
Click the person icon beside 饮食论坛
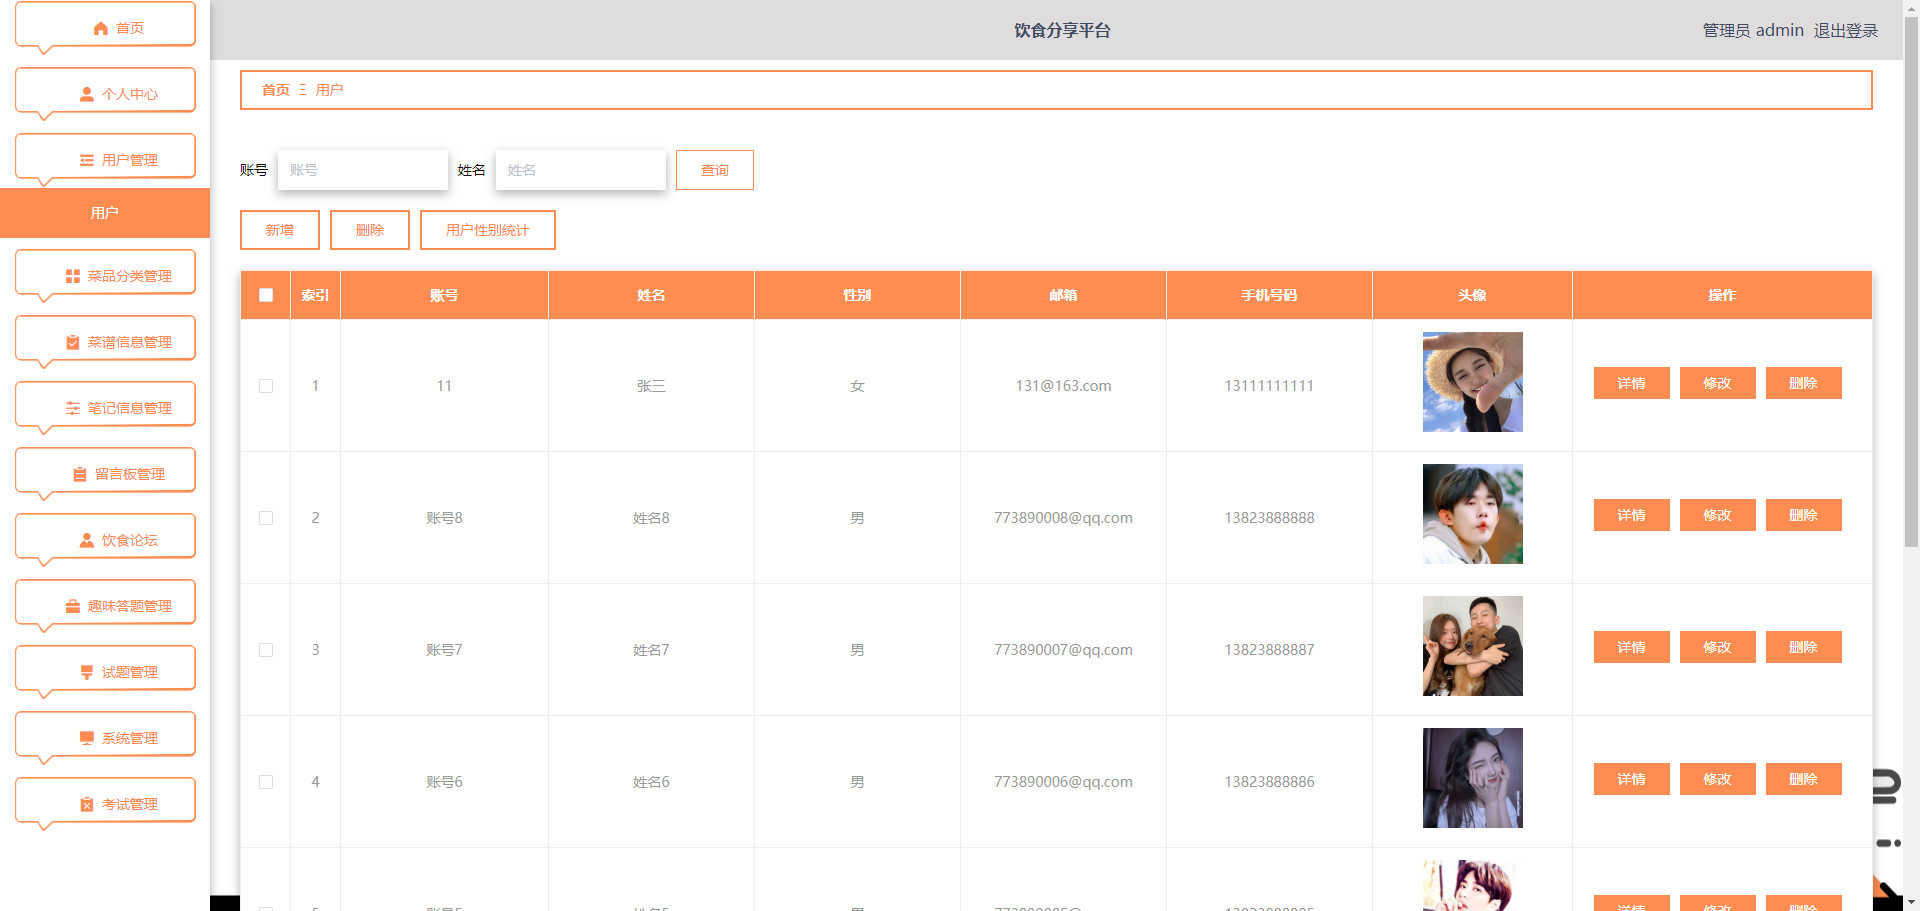click(87, 540)
